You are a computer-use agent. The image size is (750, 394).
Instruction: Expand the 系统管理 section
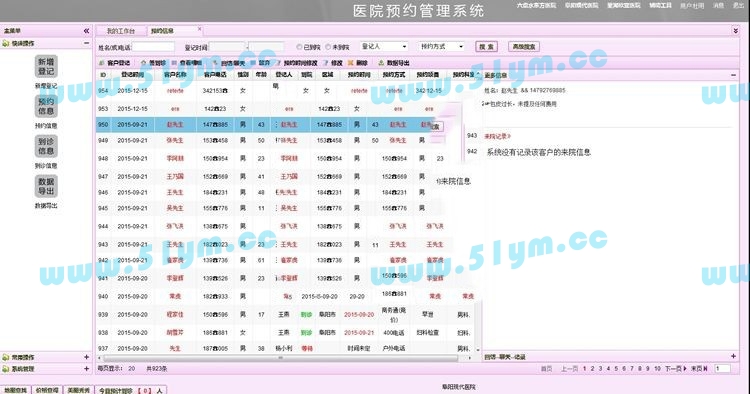click(x=87, y=369)
